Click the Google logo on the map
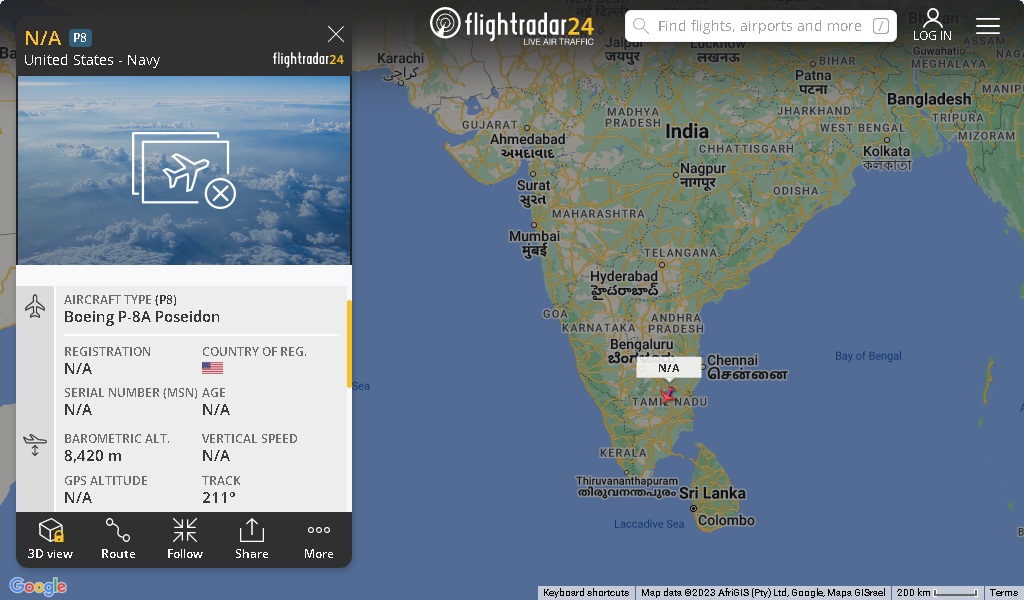 [38, 586]
